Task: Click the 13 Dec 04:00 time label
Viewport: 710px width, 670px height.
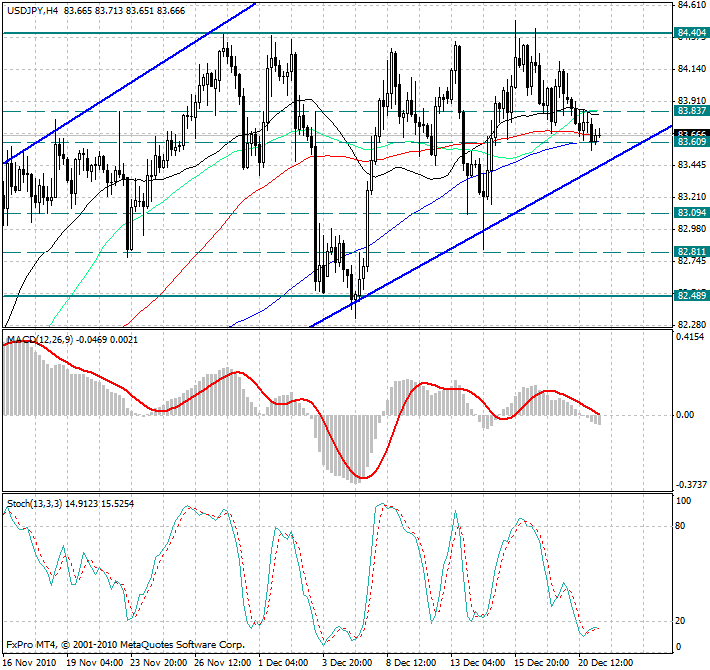Action: click(x=478, y=663)
